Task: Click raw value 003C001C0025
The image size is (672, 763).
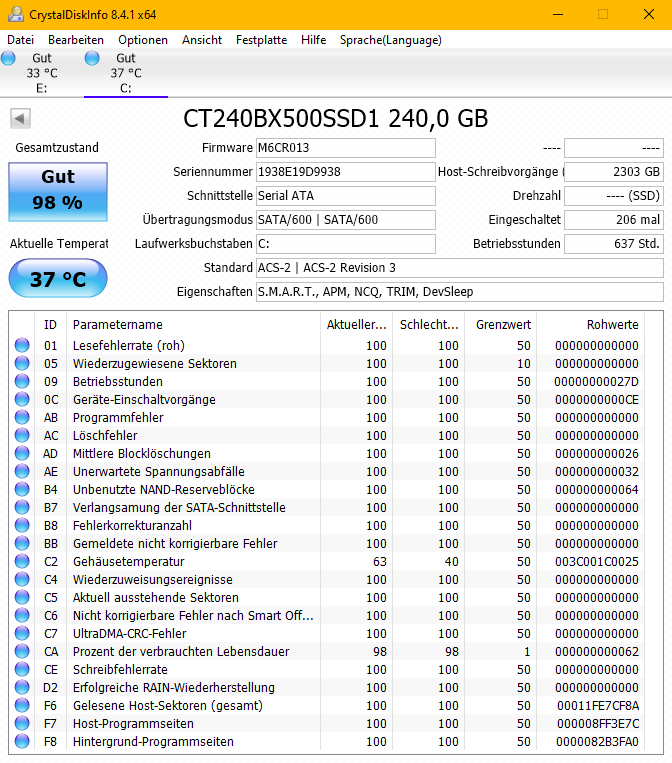Action: pyautogui.click(x=597, y=562)
